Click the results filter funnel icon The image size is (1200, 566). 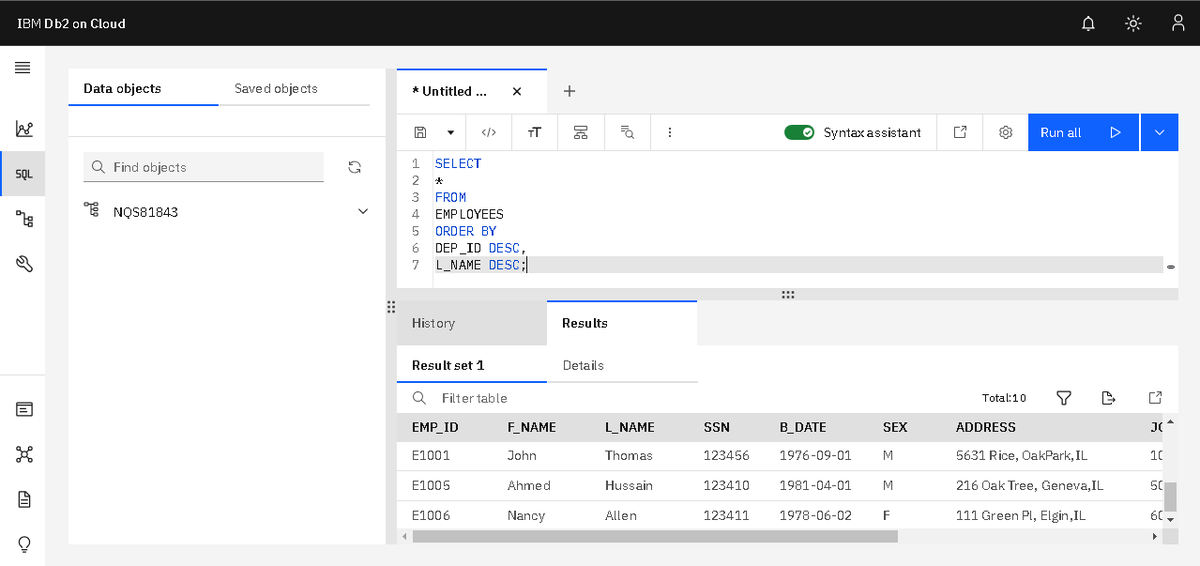(1064, 398)
